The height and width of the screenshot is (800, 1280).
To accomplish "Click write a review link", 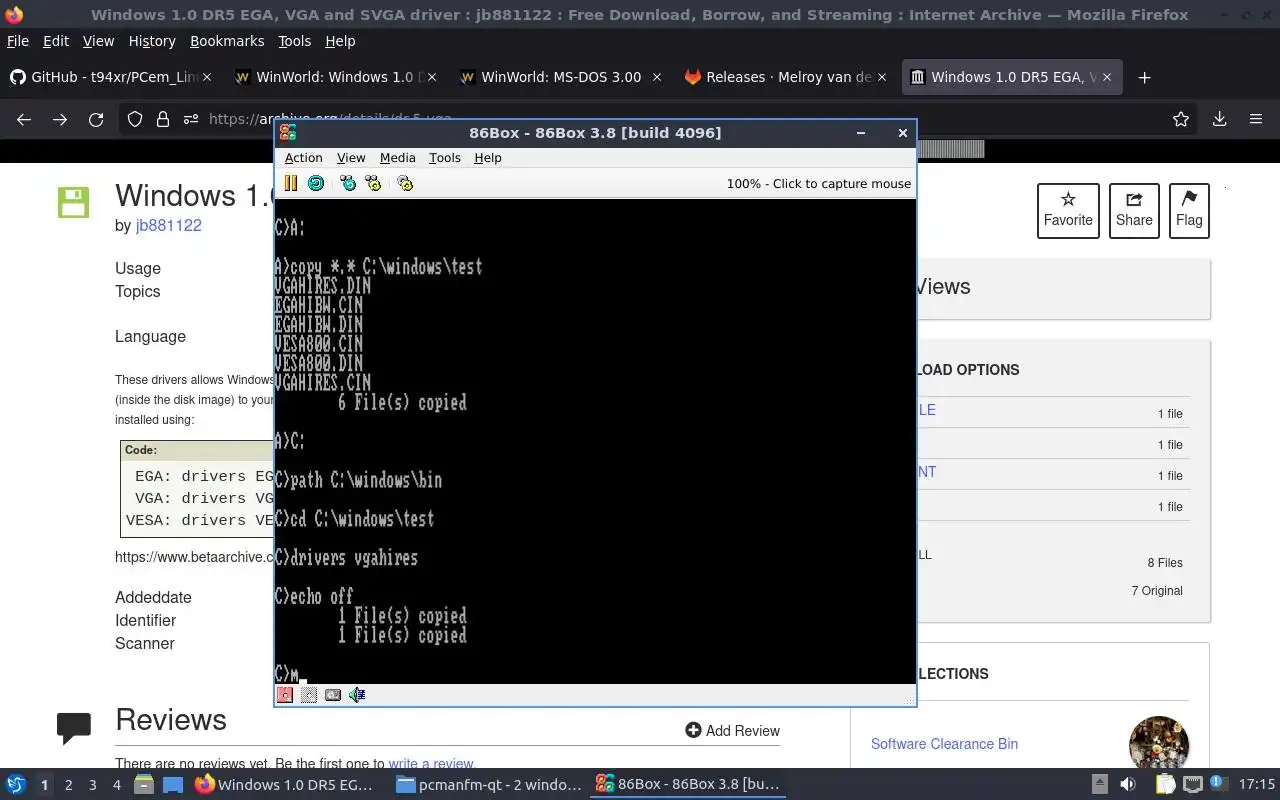I will (431, 763).
